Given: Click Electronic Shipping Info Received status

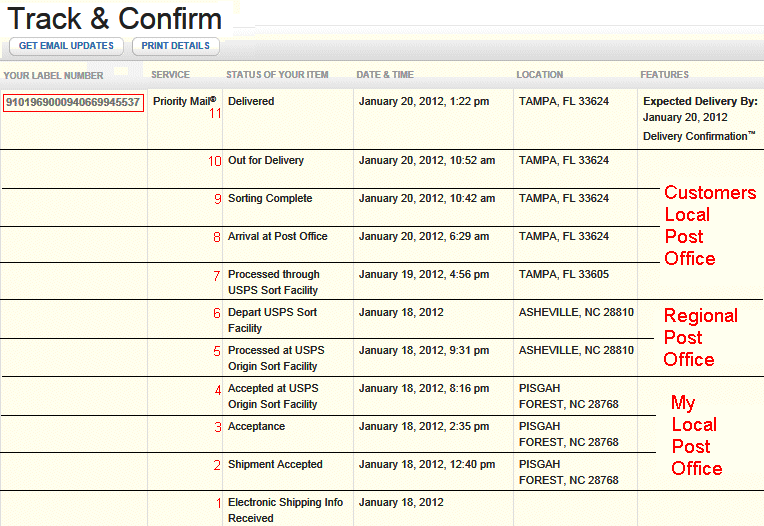Looking at the screenshot, I should [285, 510].
